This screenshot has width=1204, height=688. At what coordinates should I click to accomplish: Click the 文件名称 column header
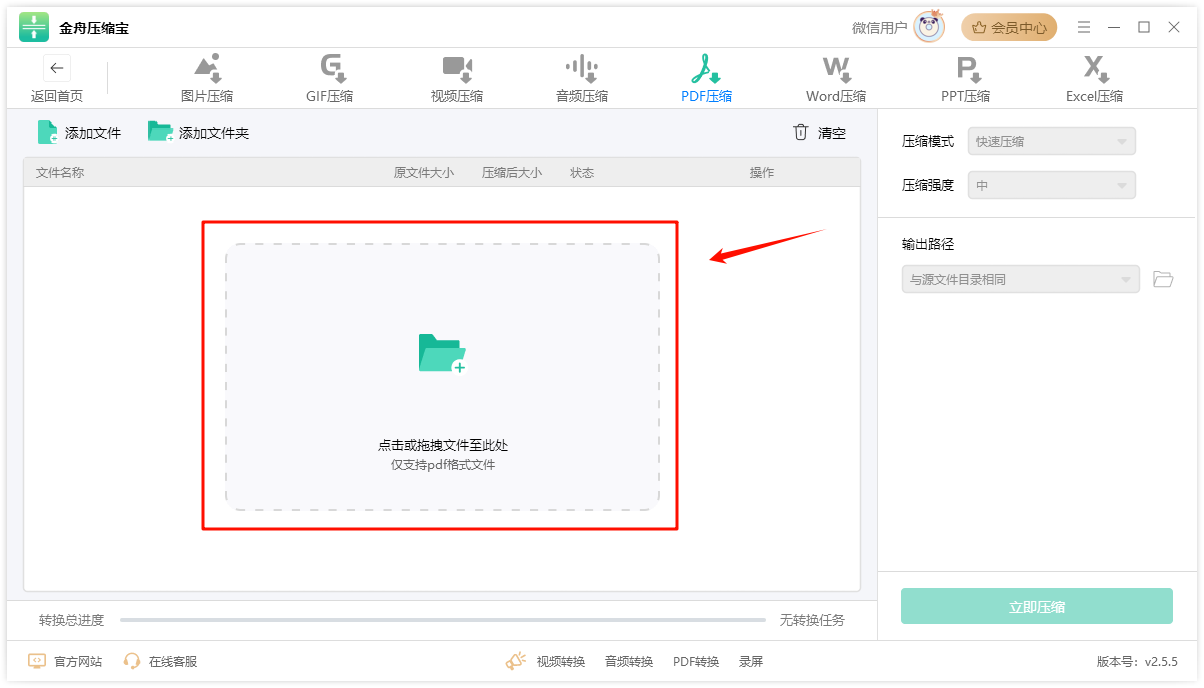click(60, 173)
